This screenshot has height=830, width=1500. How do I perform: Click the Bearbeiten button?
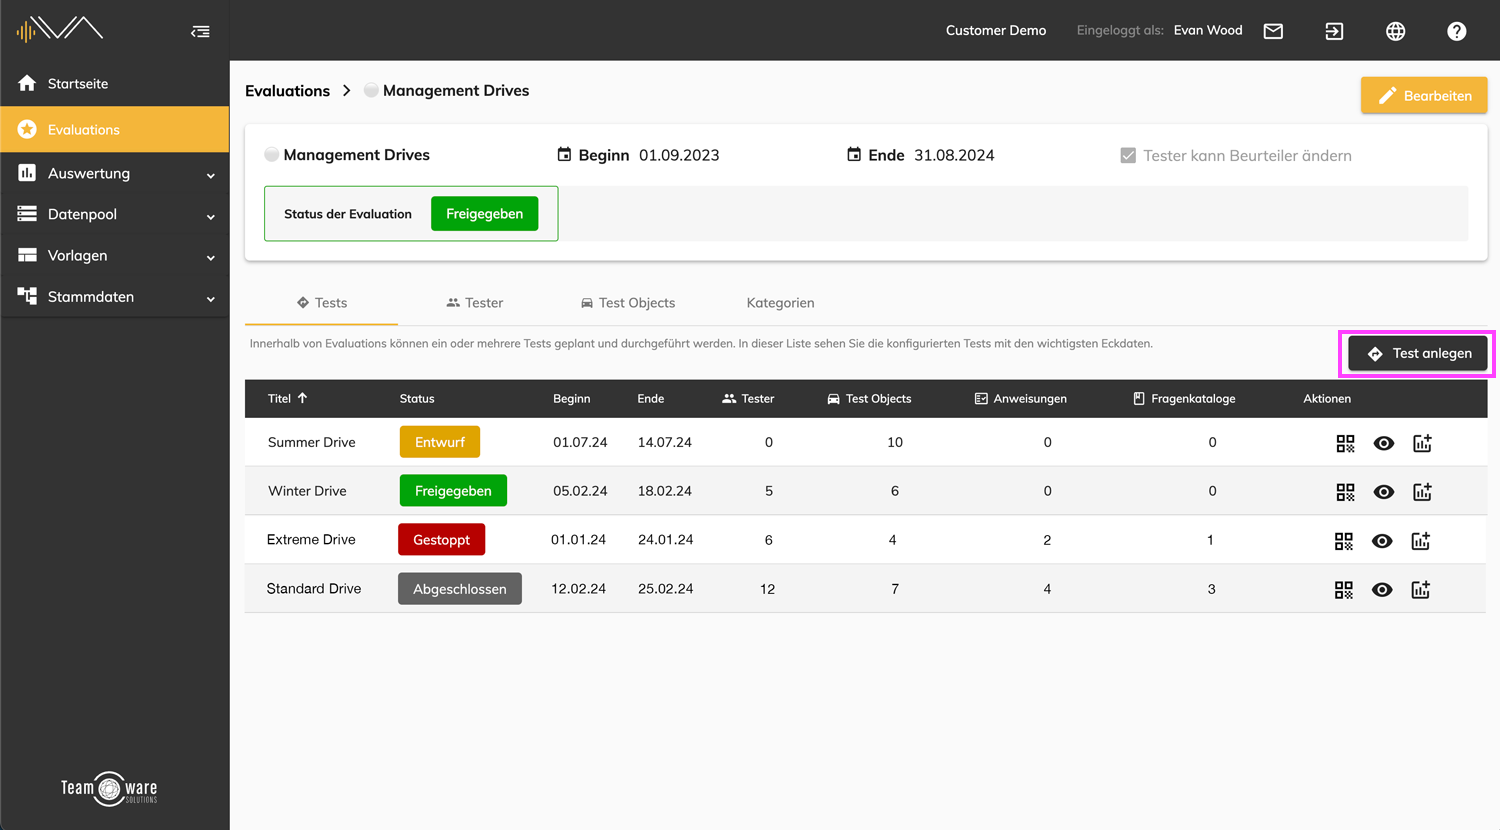pos(1424,96)
